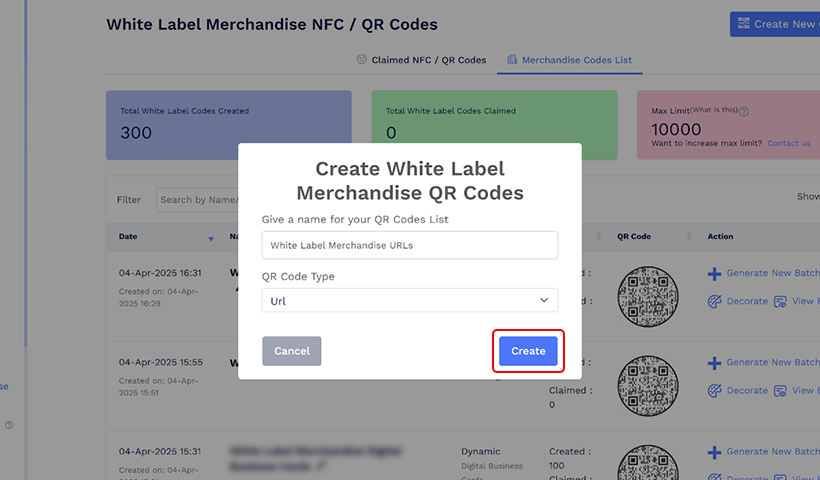Click the View icon in first row
Screen dimensions: 820x480
click(x=778, y=301)
